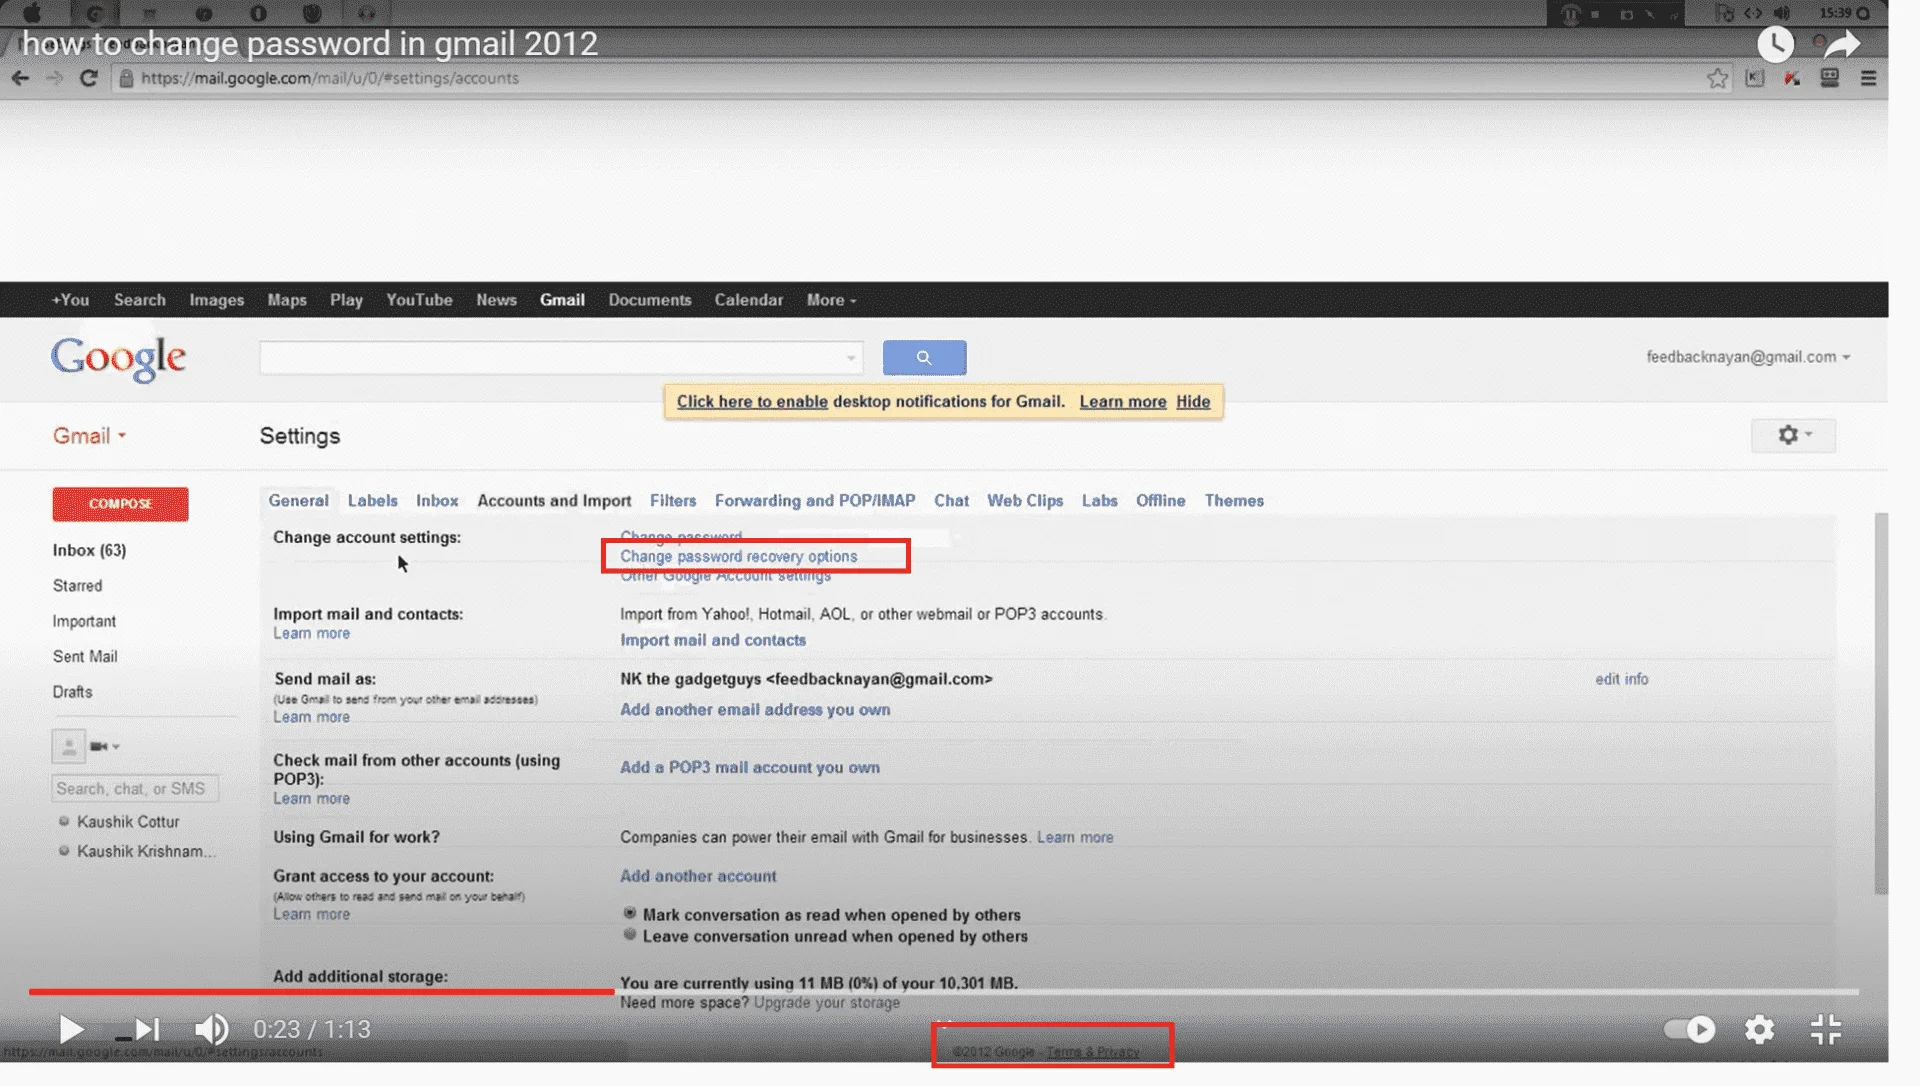Open chat with Kaushik Cottur
The width and height of the screenshot is (1920, 1086).
pos(128,822)
